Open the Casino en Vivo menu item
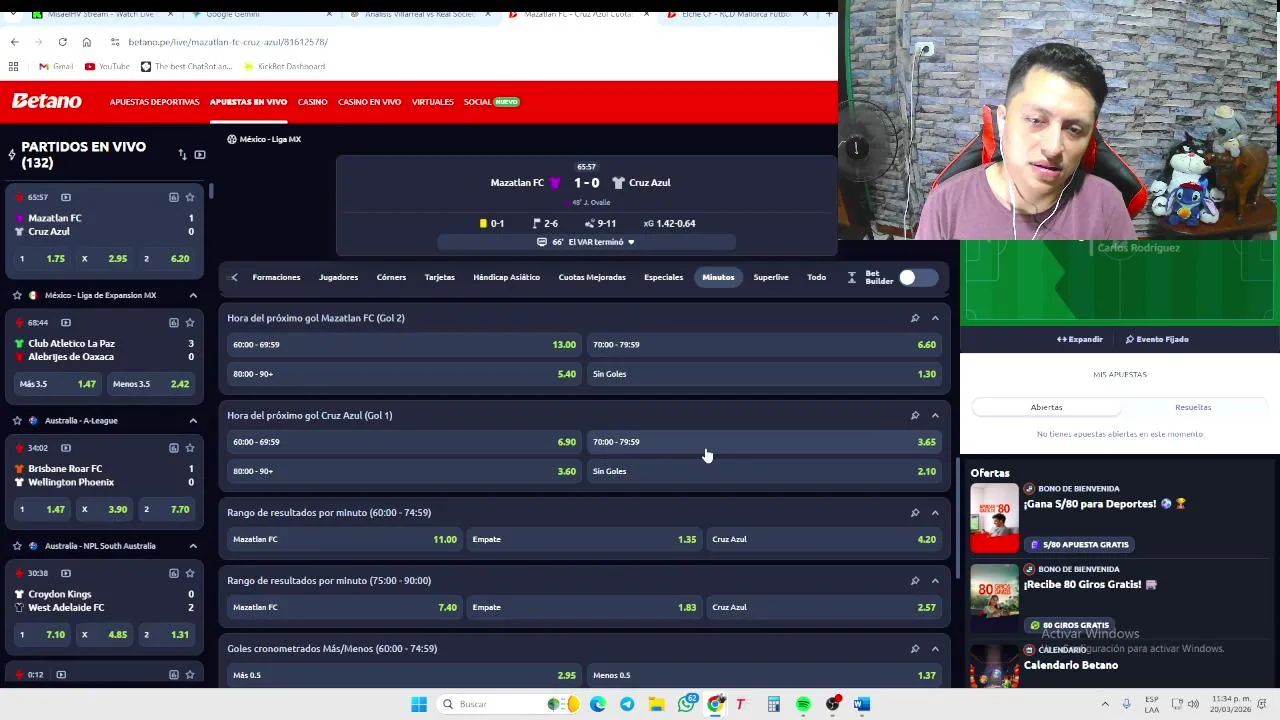Image resolution: width=1280 pixels, height=720 pixels. click(x=369, y=102)
